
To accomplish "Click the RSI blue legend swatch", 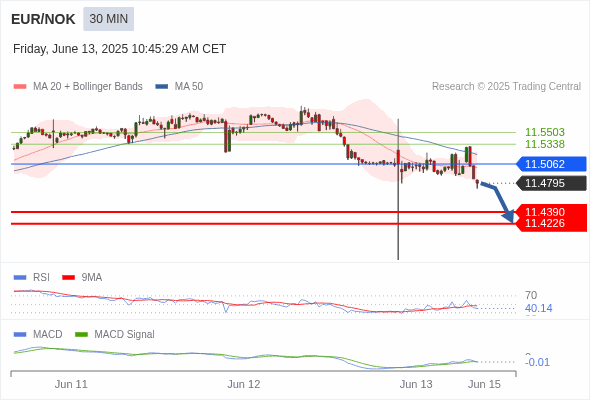I will point(20,278).
